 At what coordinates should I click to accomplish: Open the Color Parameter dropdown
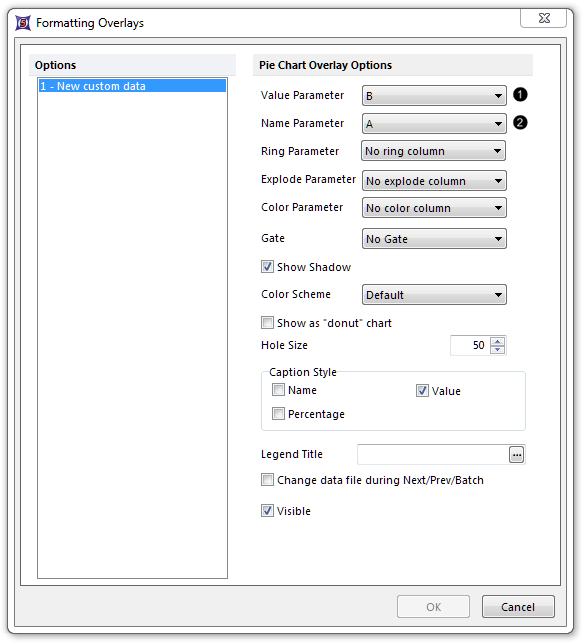434,208
